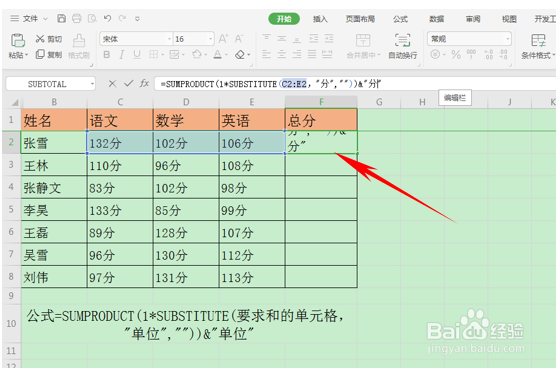The height and width of the screenshot is (368, 556).
Task: Click the thousands separator icon
Action: click(471, 54)
